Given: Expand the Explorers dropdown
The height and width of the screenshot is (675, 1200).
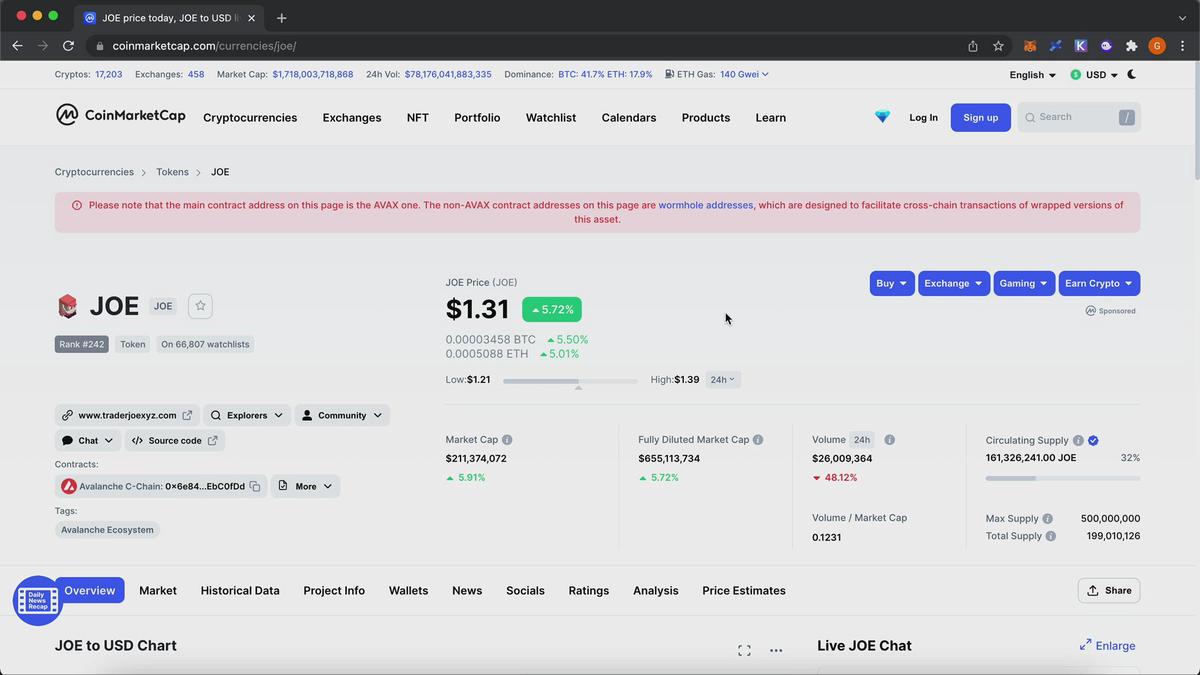Looking at the screenshot, I should coord(247,415).
